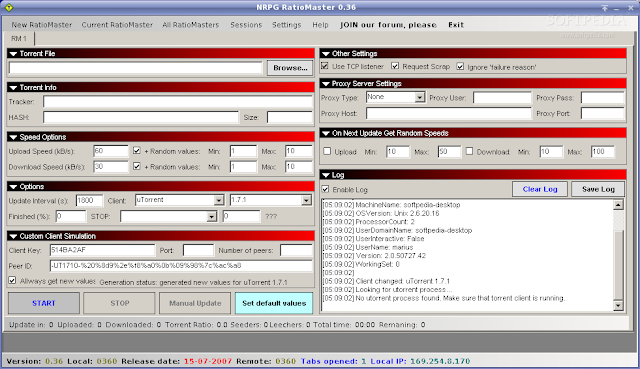640x369 pixels.
Task: Collapse the Options section triangle
Action: coord(13,187)
